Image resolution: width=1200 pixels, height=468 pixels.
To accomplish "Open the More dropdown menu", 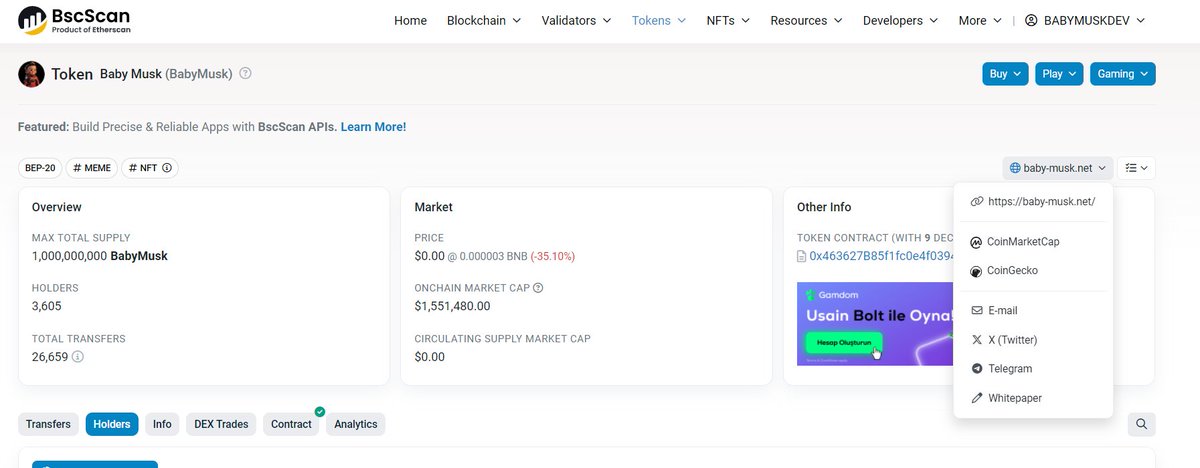I will click(x=980, y=21).
